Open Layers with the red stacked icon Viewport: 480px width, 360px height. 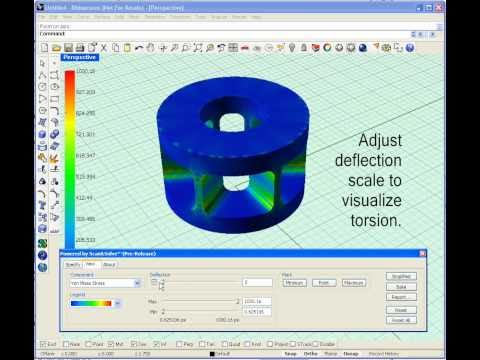point(315,48)
